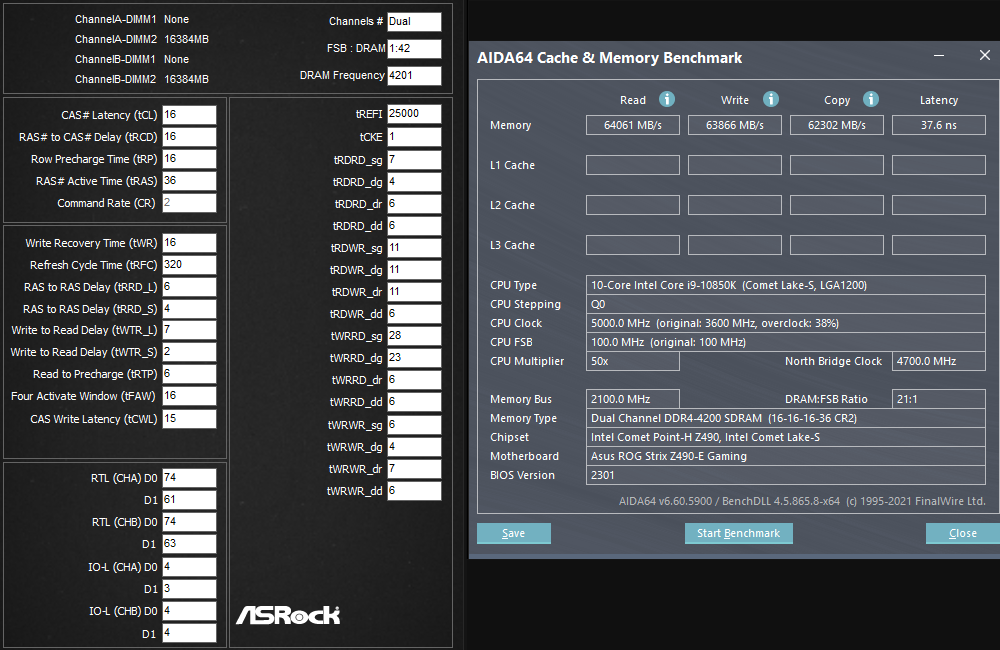This screenshot has width=1000, height=650.
Task: Click the Write Recovery Time (tWR) field
Action: (x=189, y=243)
